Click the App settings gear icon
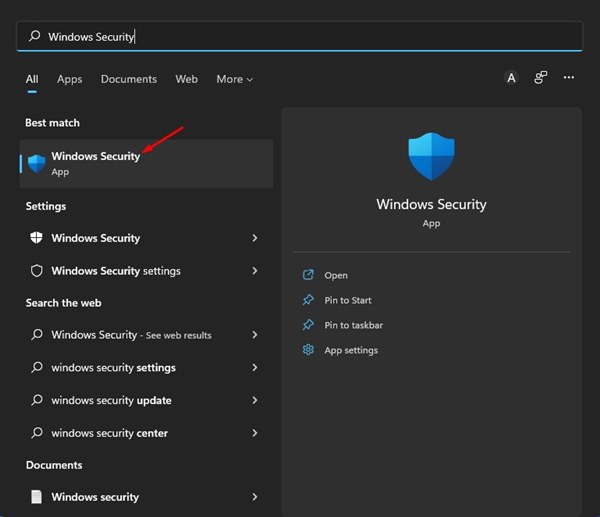This screenshot has height=517, width=600. point(308,350)
